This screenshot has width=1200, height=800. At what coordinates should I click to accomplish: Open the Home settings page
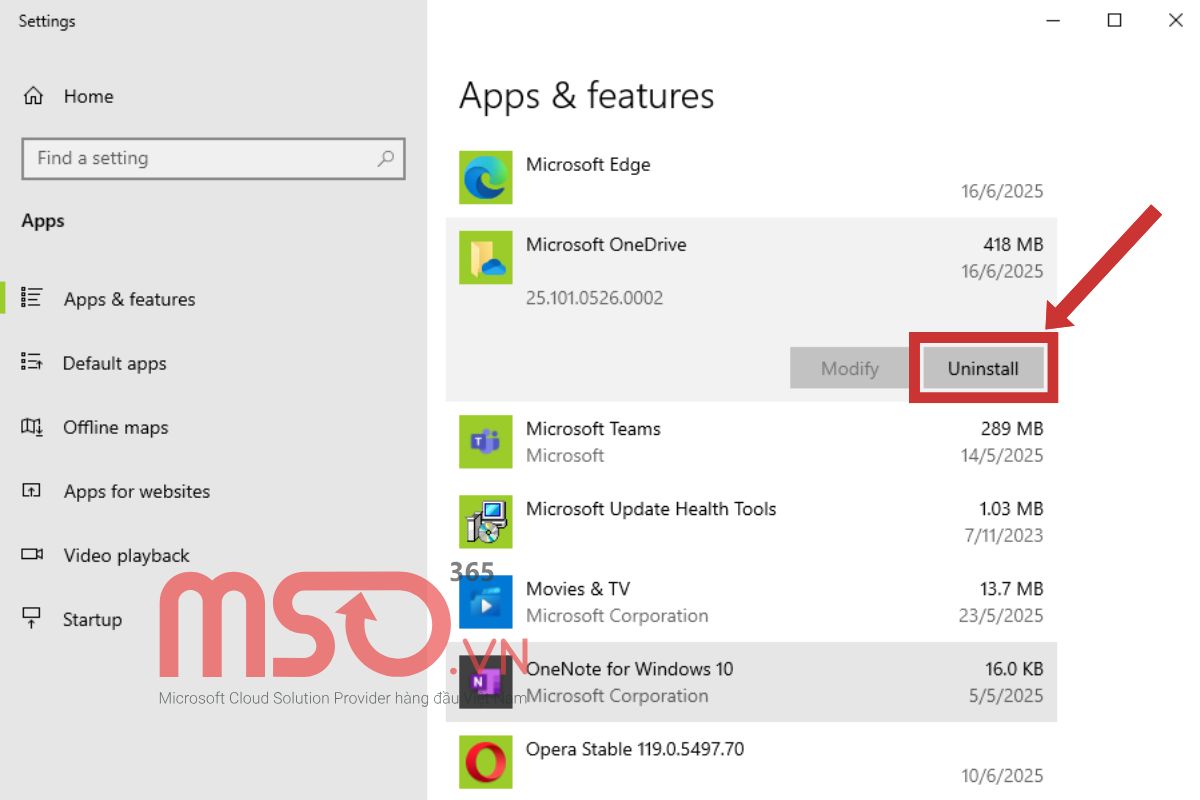(x=88, y=96)
